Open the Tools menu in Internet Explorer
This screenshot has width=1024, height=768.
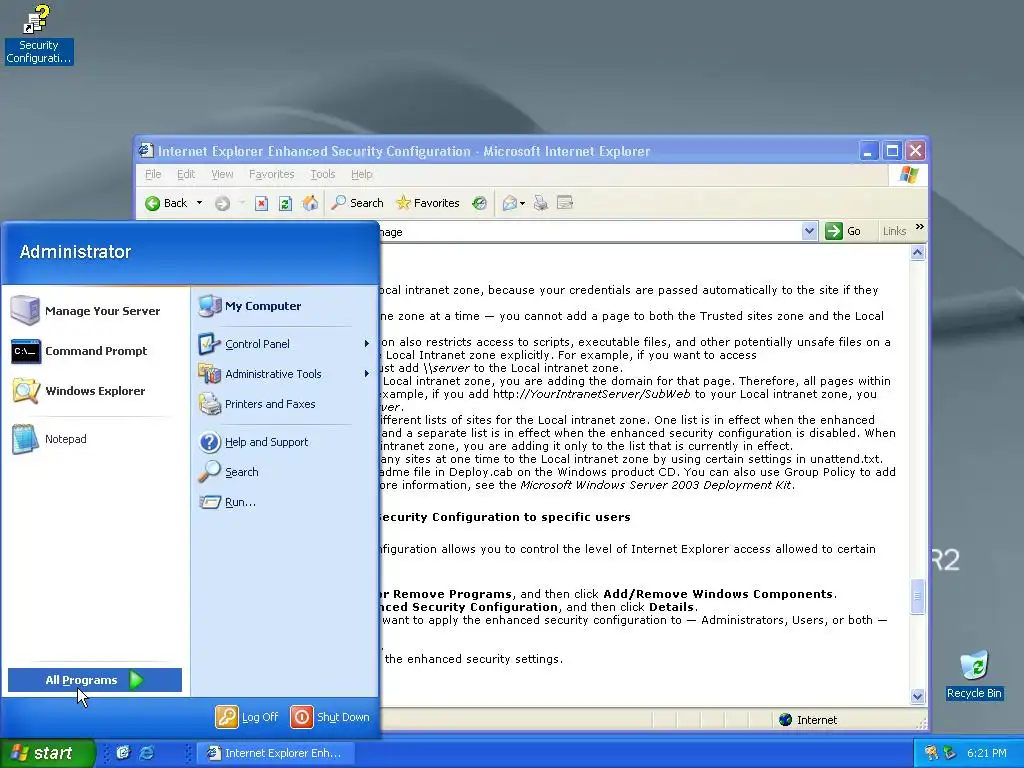tap(323, 174)
